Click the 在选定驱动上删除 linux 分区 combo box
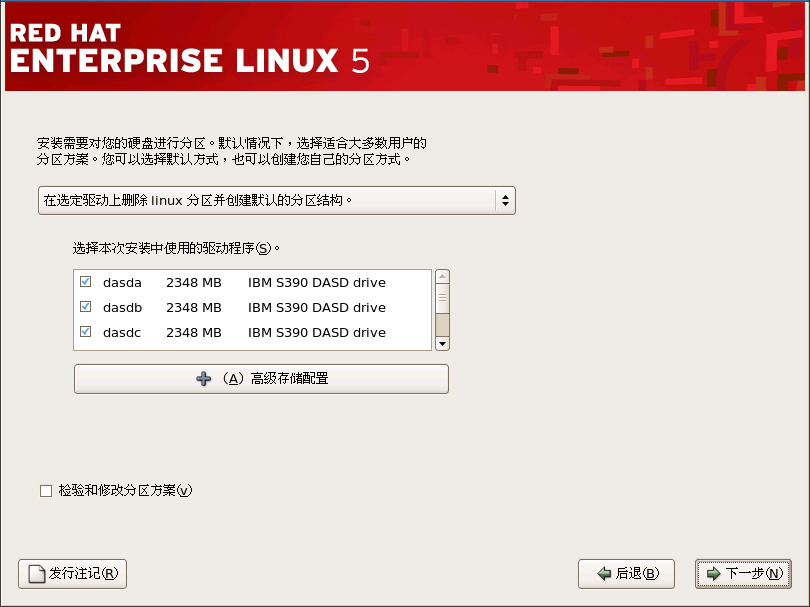 (265, 200)
